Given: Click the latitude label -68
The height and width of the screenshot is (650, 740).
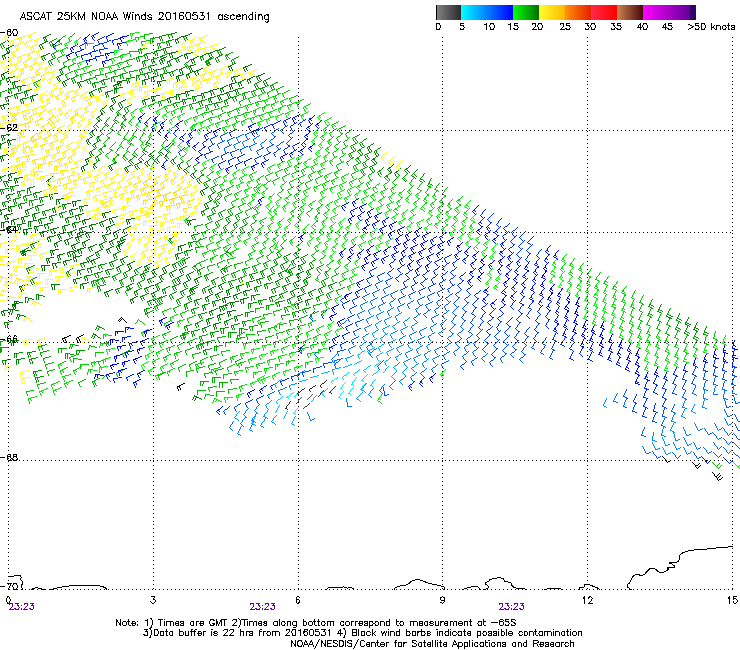Looking at the screenshot, I should coord(9,457).
